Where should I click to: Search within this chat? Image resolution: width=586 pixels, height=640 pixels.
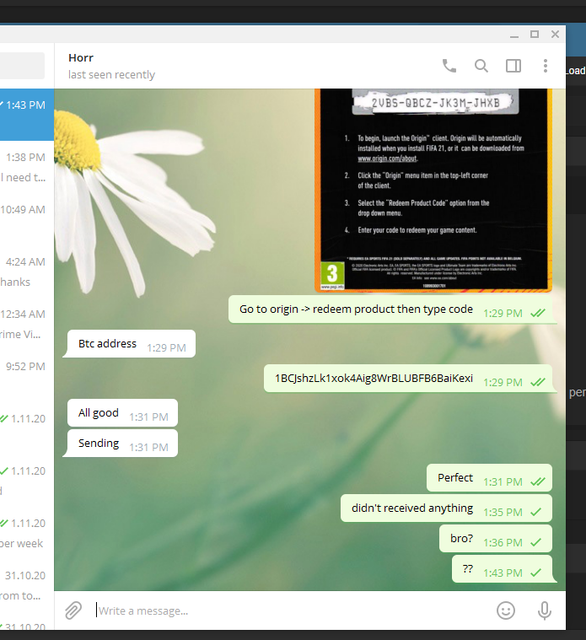(481, 66)
